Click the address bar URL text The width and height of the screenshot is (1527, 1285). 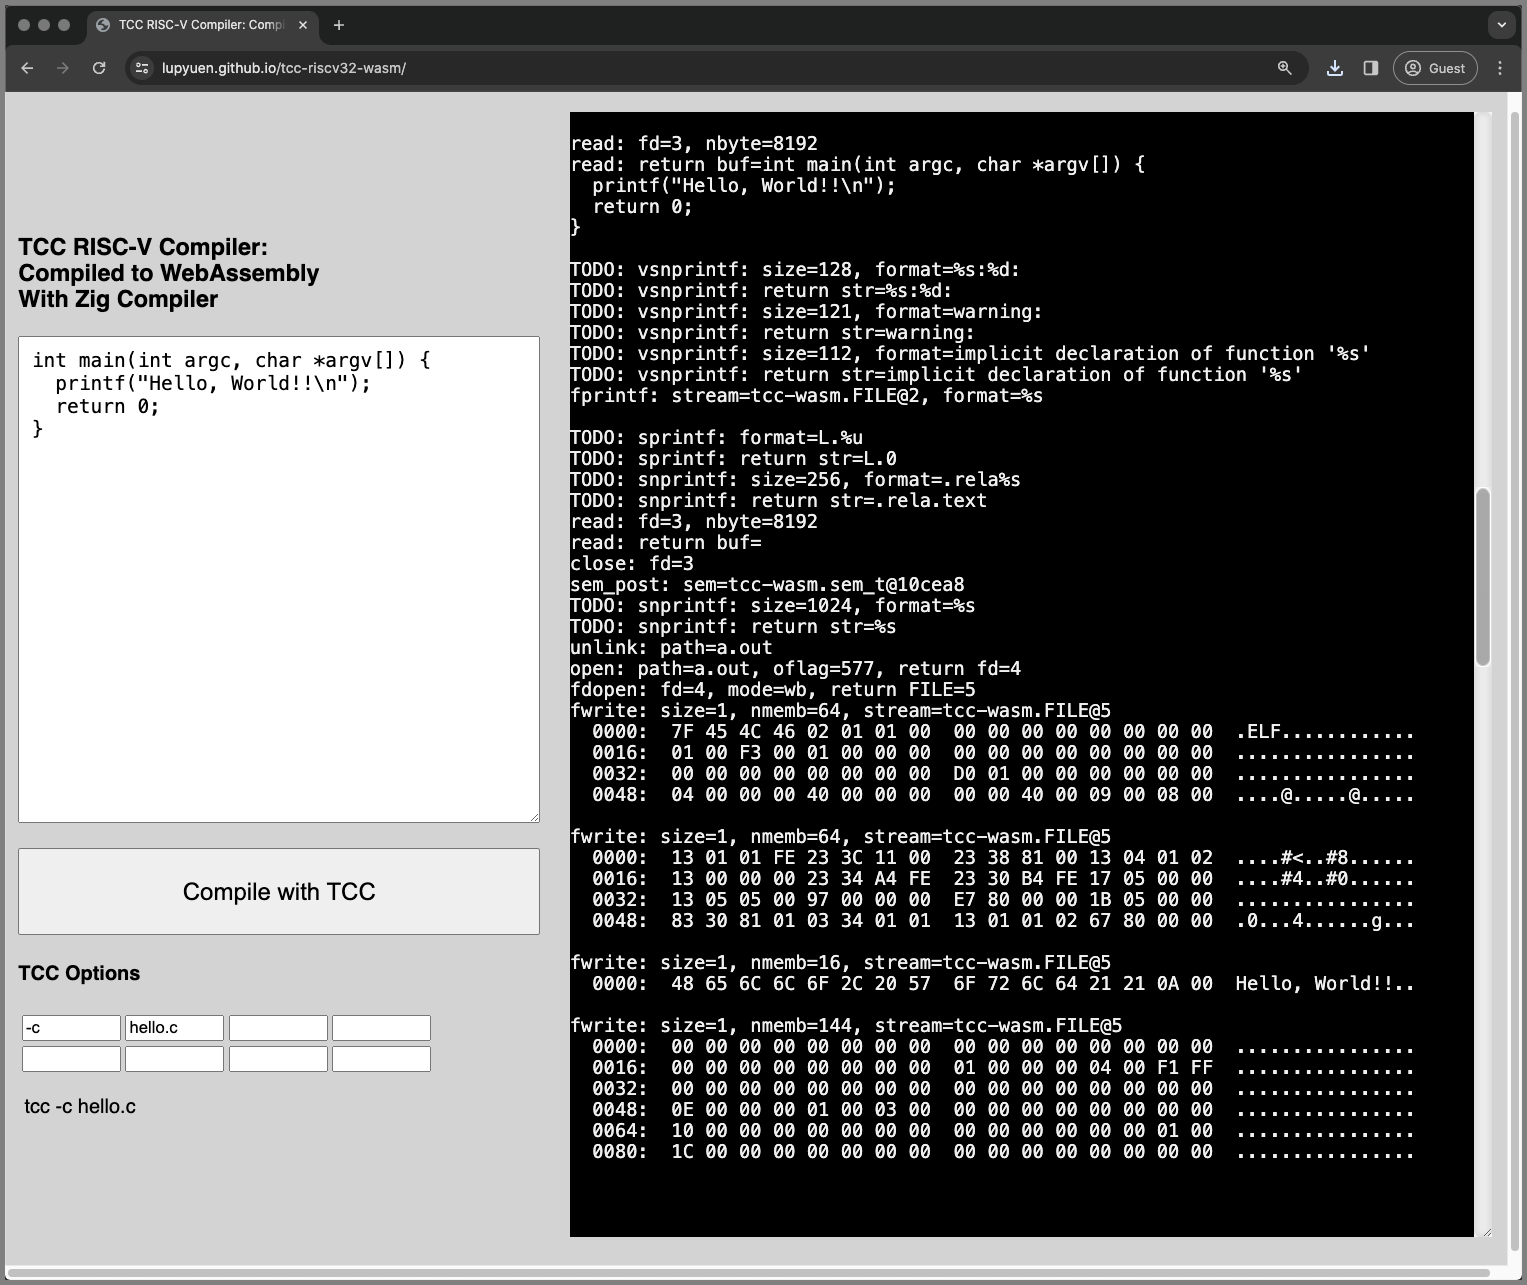(x=284, y=68)
